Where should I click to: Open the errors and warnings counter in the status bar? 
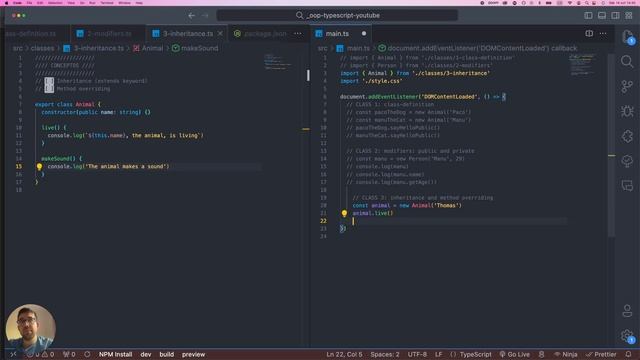[x=40, y=354]
